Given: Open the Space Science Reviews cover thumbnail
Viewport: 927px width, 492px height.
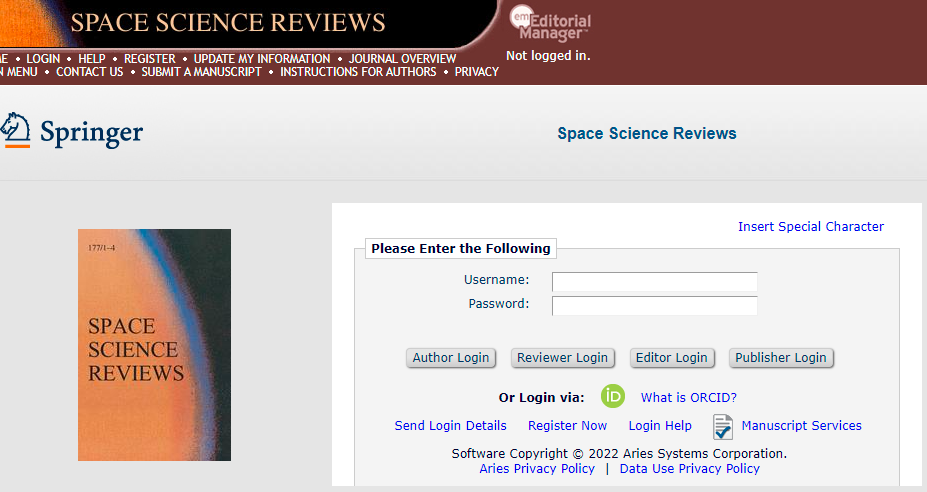Looking at the screenshot, I should (154, 345).
